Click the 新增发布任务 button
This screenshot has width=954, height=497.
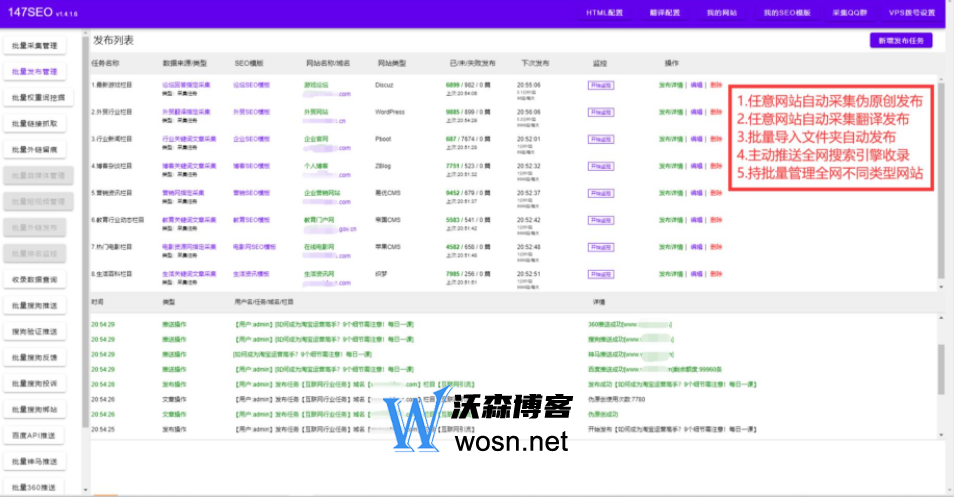coord(904,41)
